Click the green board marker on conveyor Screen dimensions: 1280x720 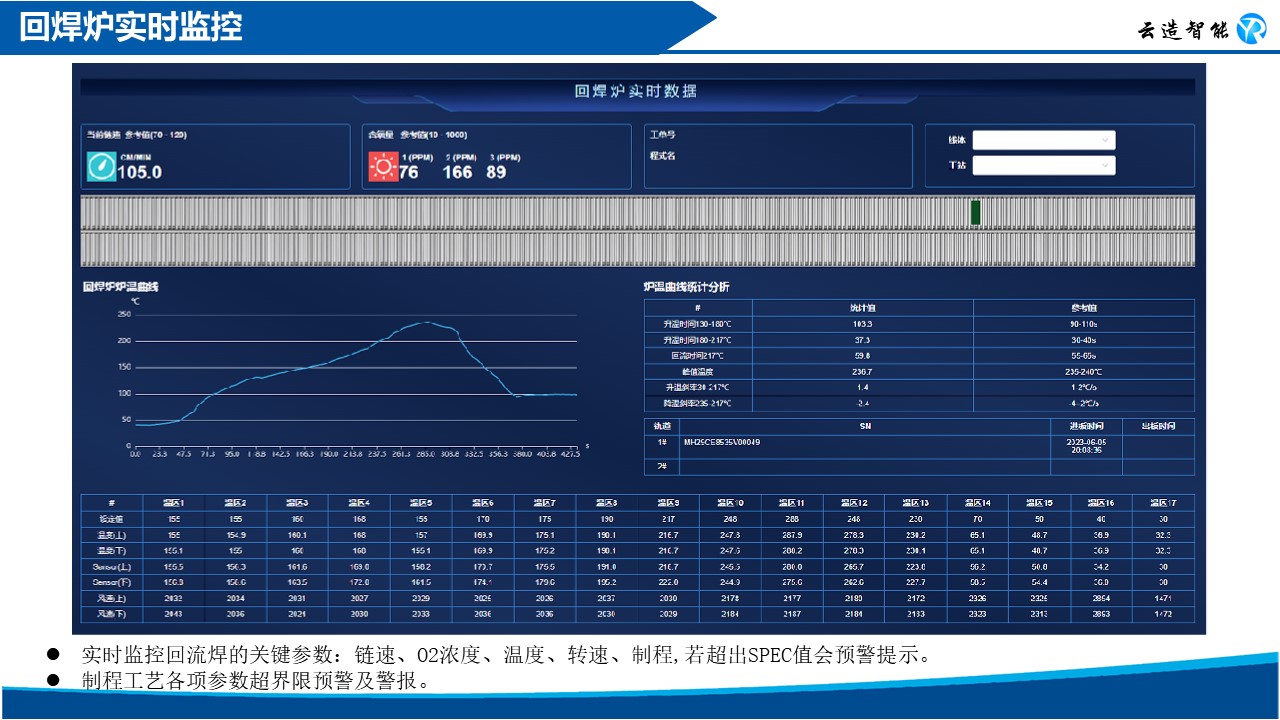click(975, 212)
